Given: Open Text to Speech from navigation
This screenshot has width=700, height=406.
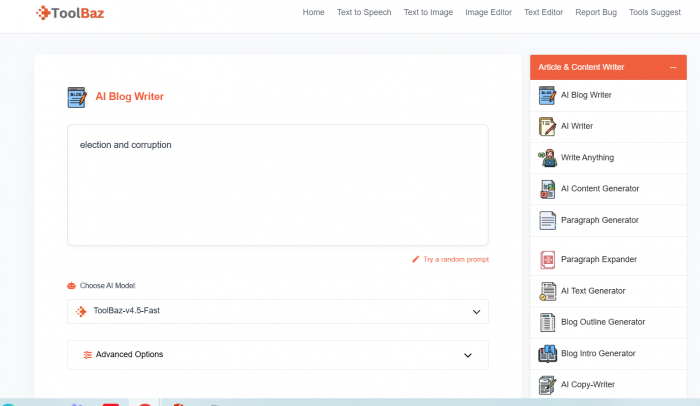Looking at the screenshot, I should pyautogui.click(x=364, y=12).
